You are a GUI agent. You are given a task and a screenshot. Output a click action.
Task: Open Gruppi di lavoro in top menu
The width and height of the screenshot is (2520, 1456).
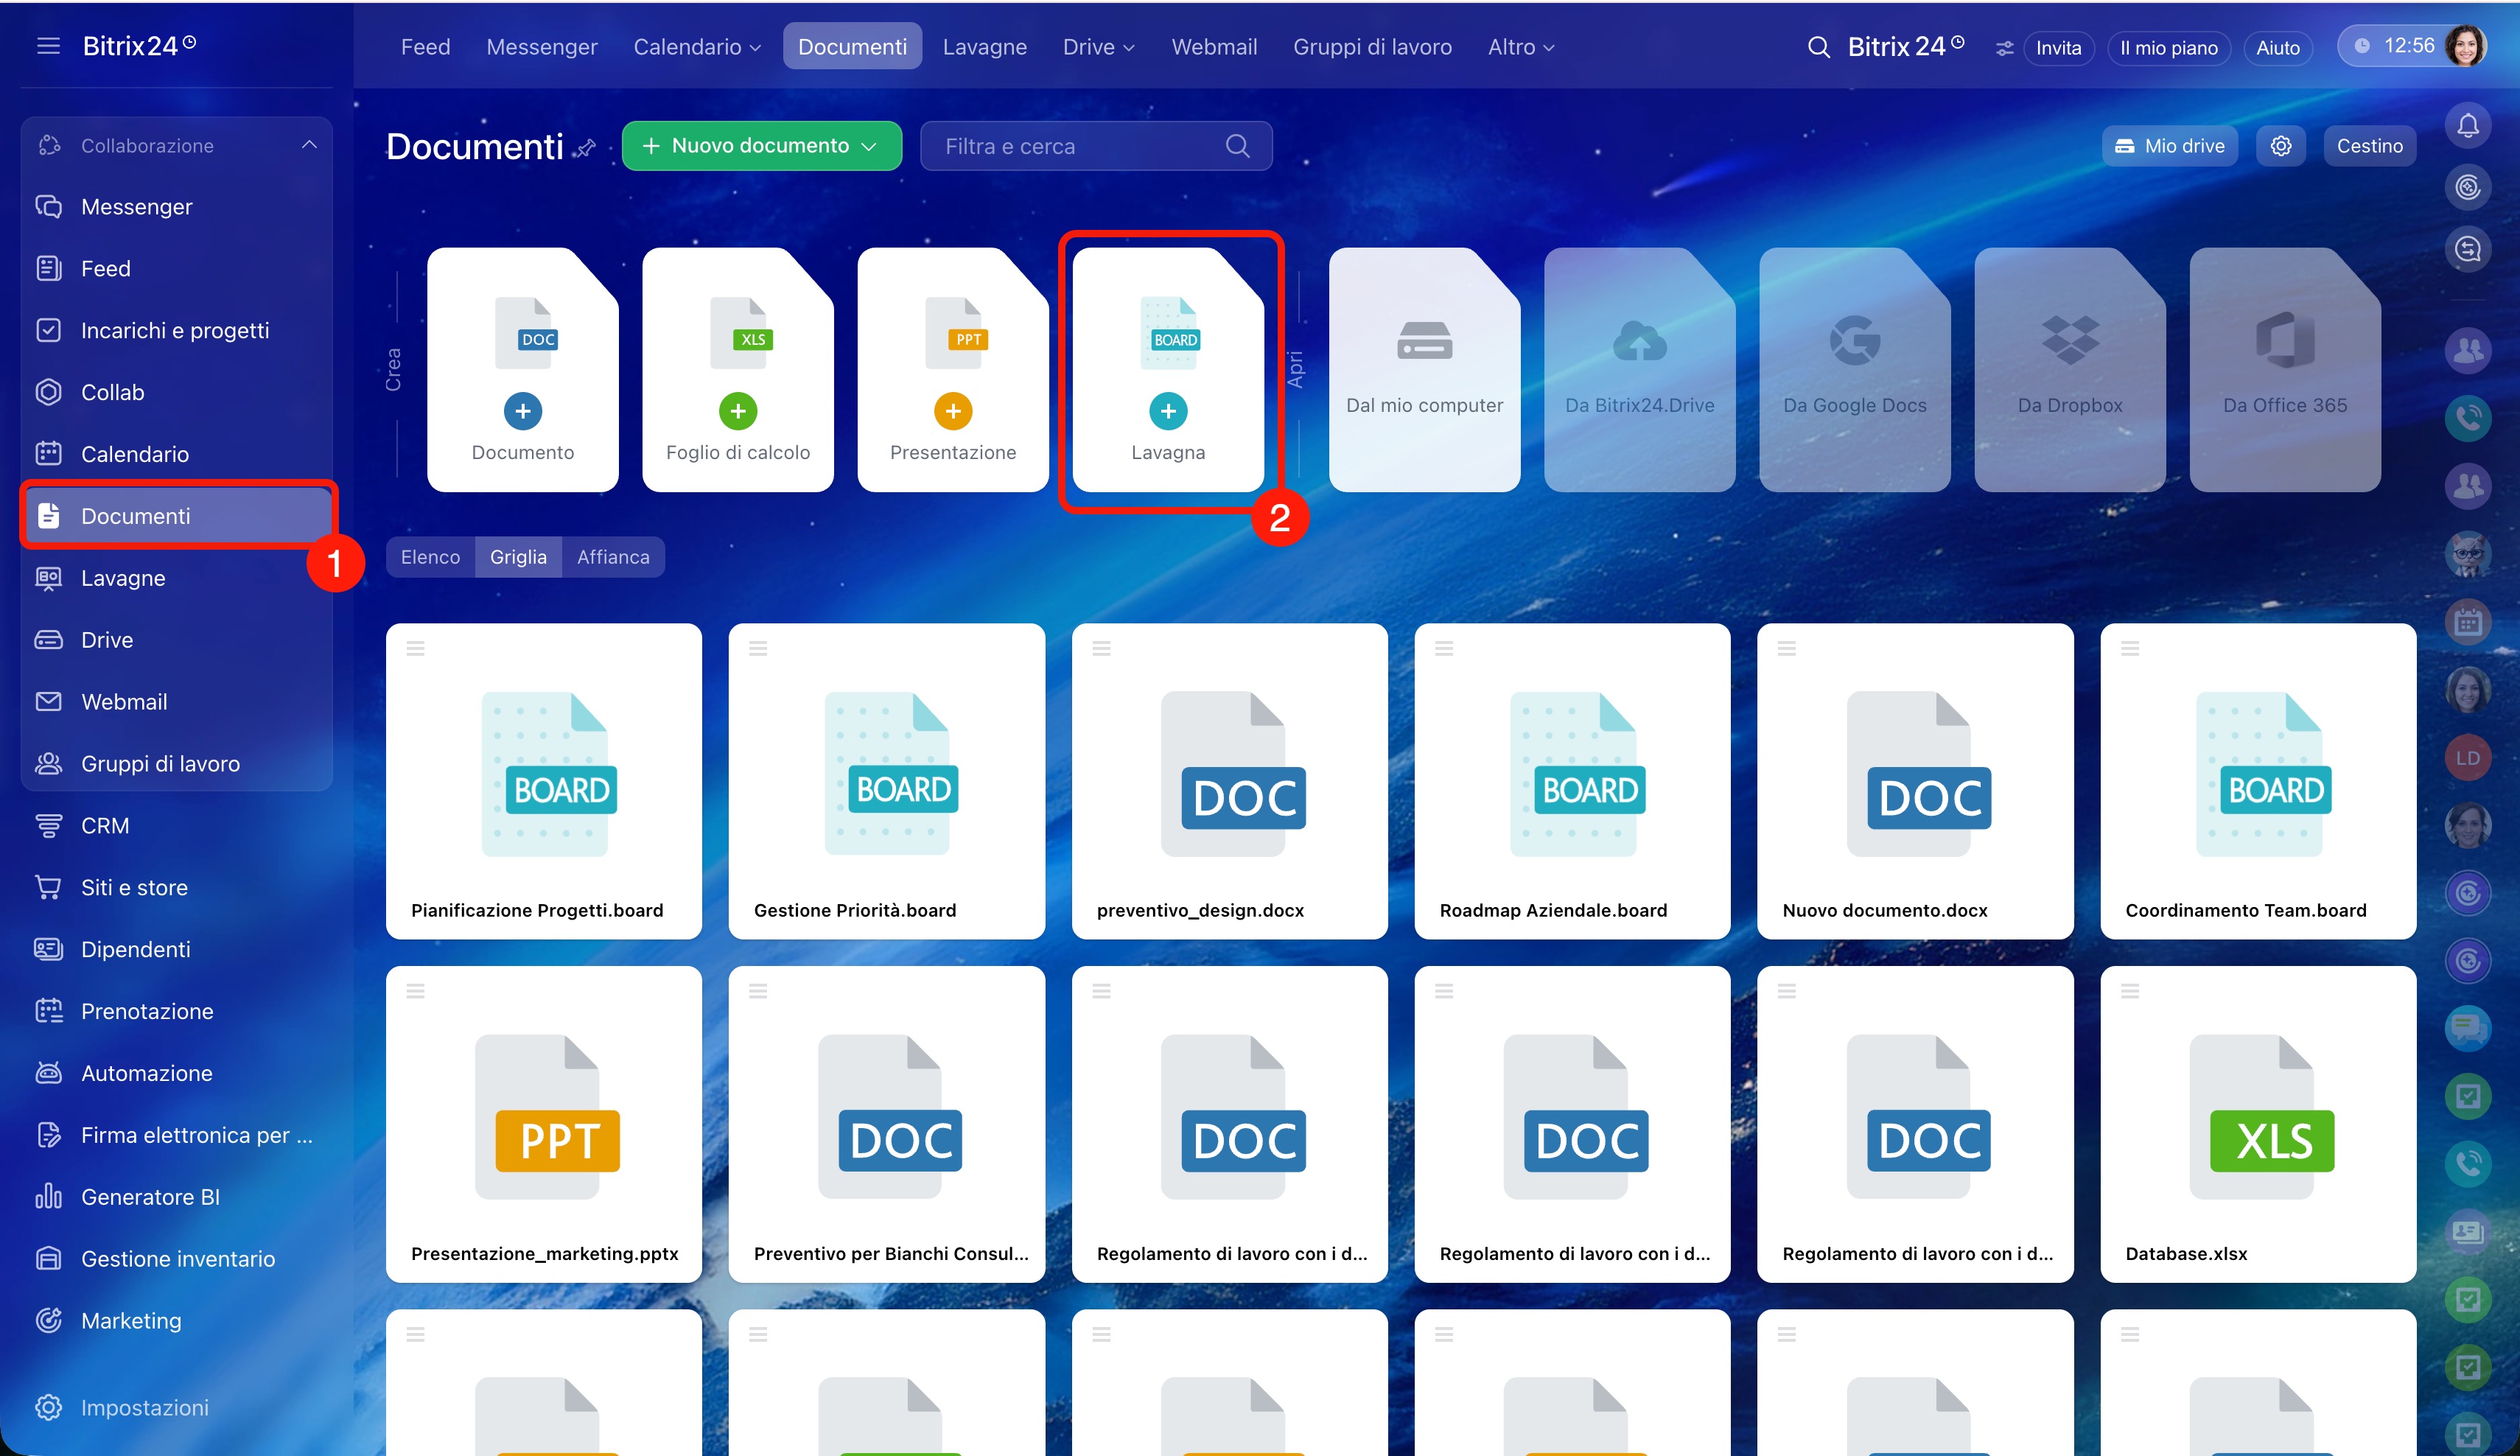pyautogui.click(x=1372, y=47)
